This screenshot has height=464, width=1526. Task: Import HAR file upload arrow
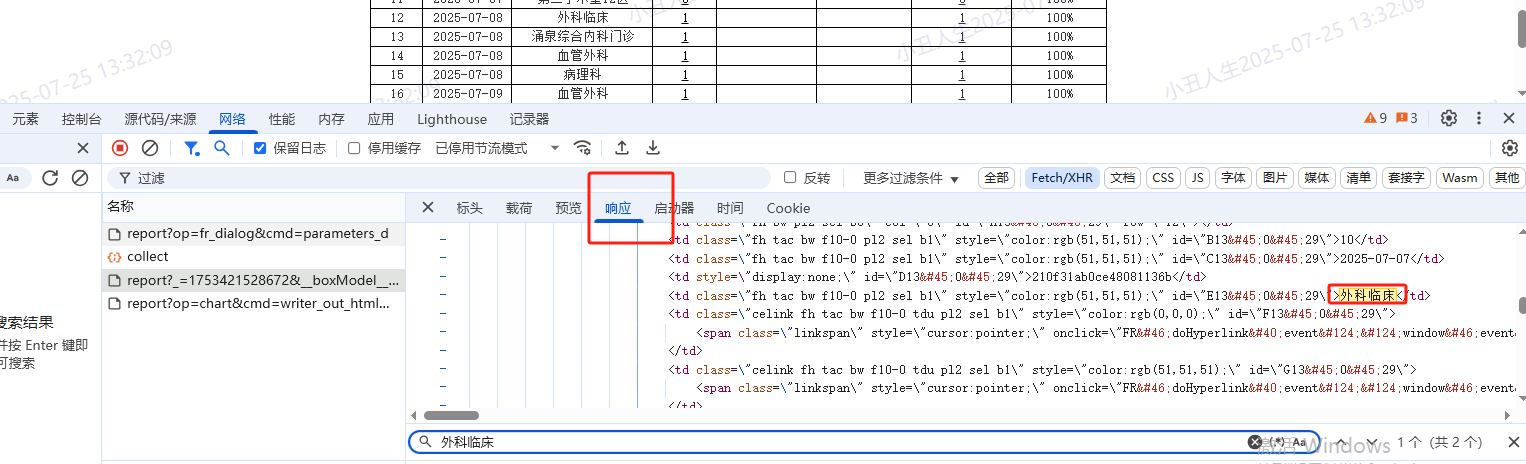tap(622, 148)
